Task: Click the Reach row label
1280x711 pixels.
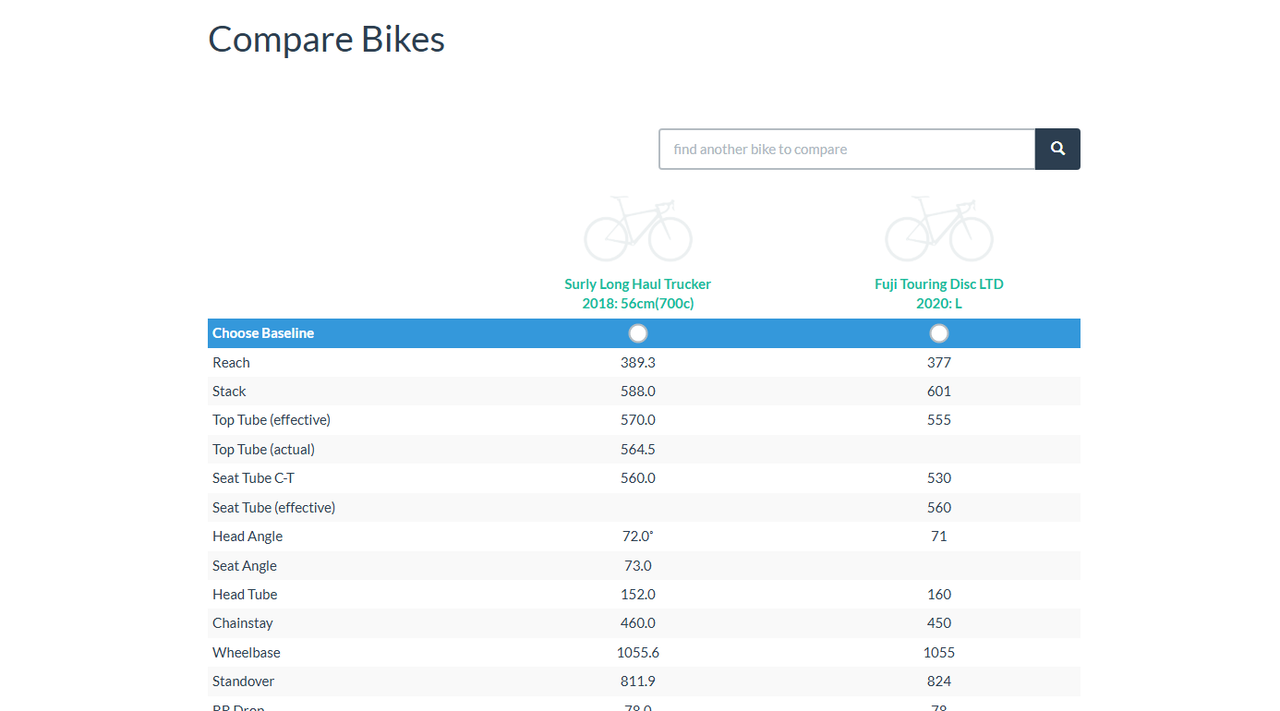Action: point(231,362)
